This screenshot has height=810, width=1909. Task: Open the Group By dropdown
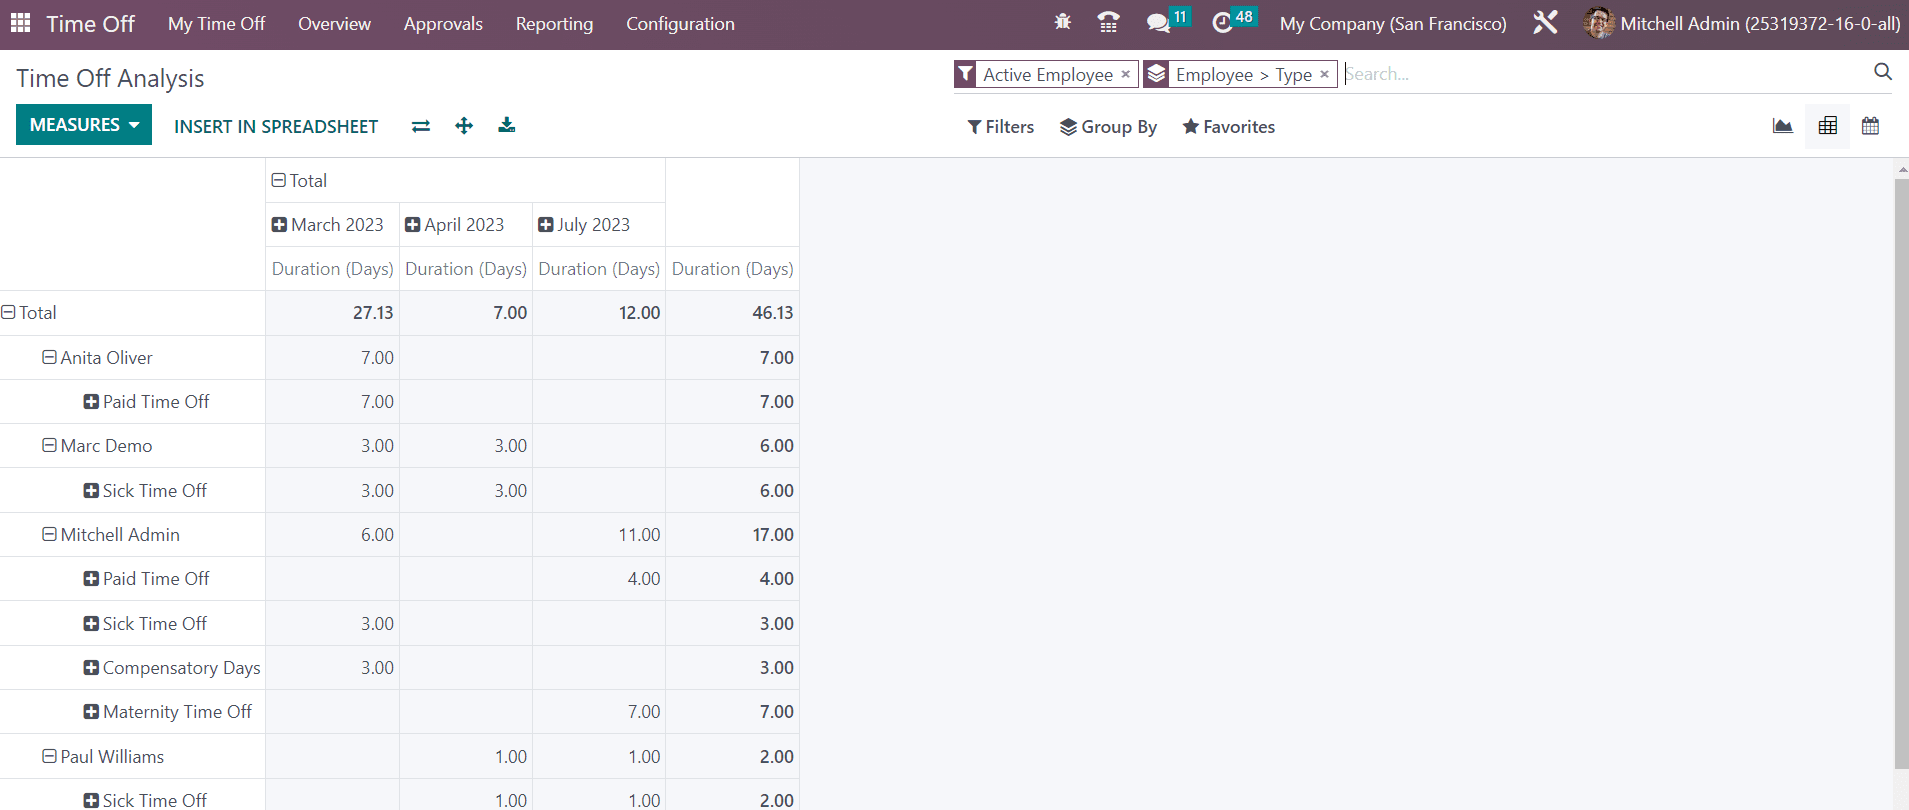pos(1108,127)
